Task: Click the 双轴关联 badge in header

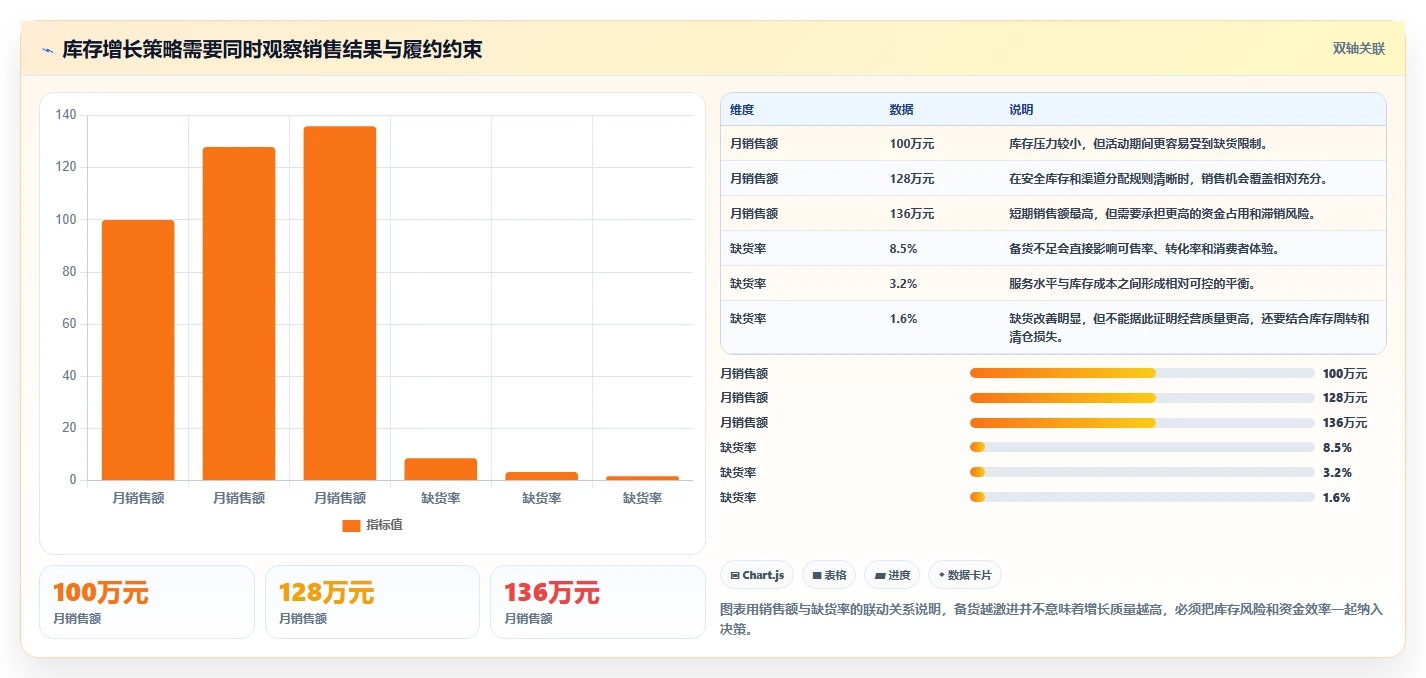Action: click(x=1359, y=48)
